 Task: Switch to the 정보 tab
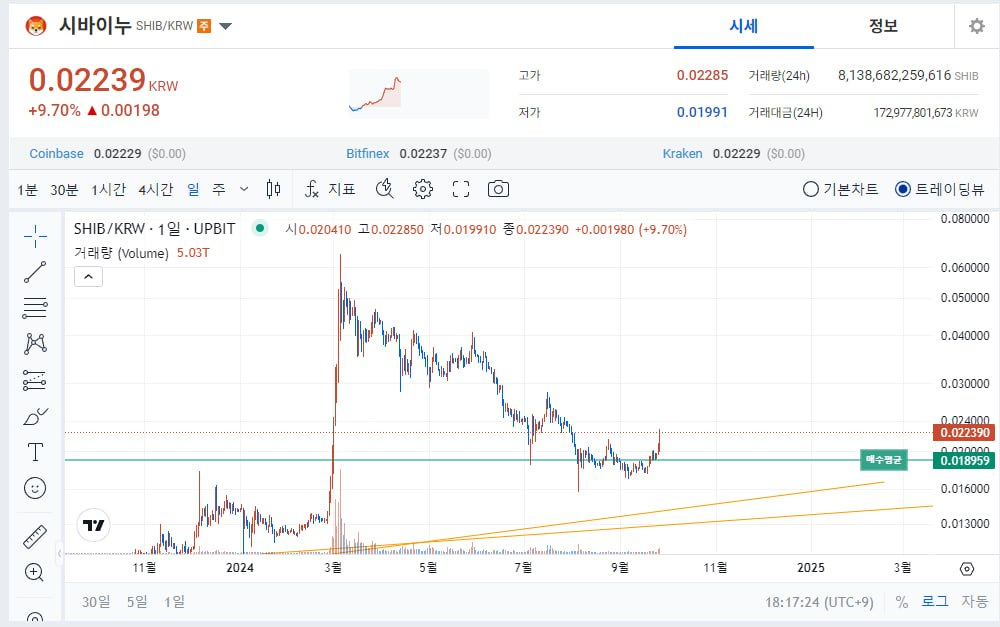point(883,26)
